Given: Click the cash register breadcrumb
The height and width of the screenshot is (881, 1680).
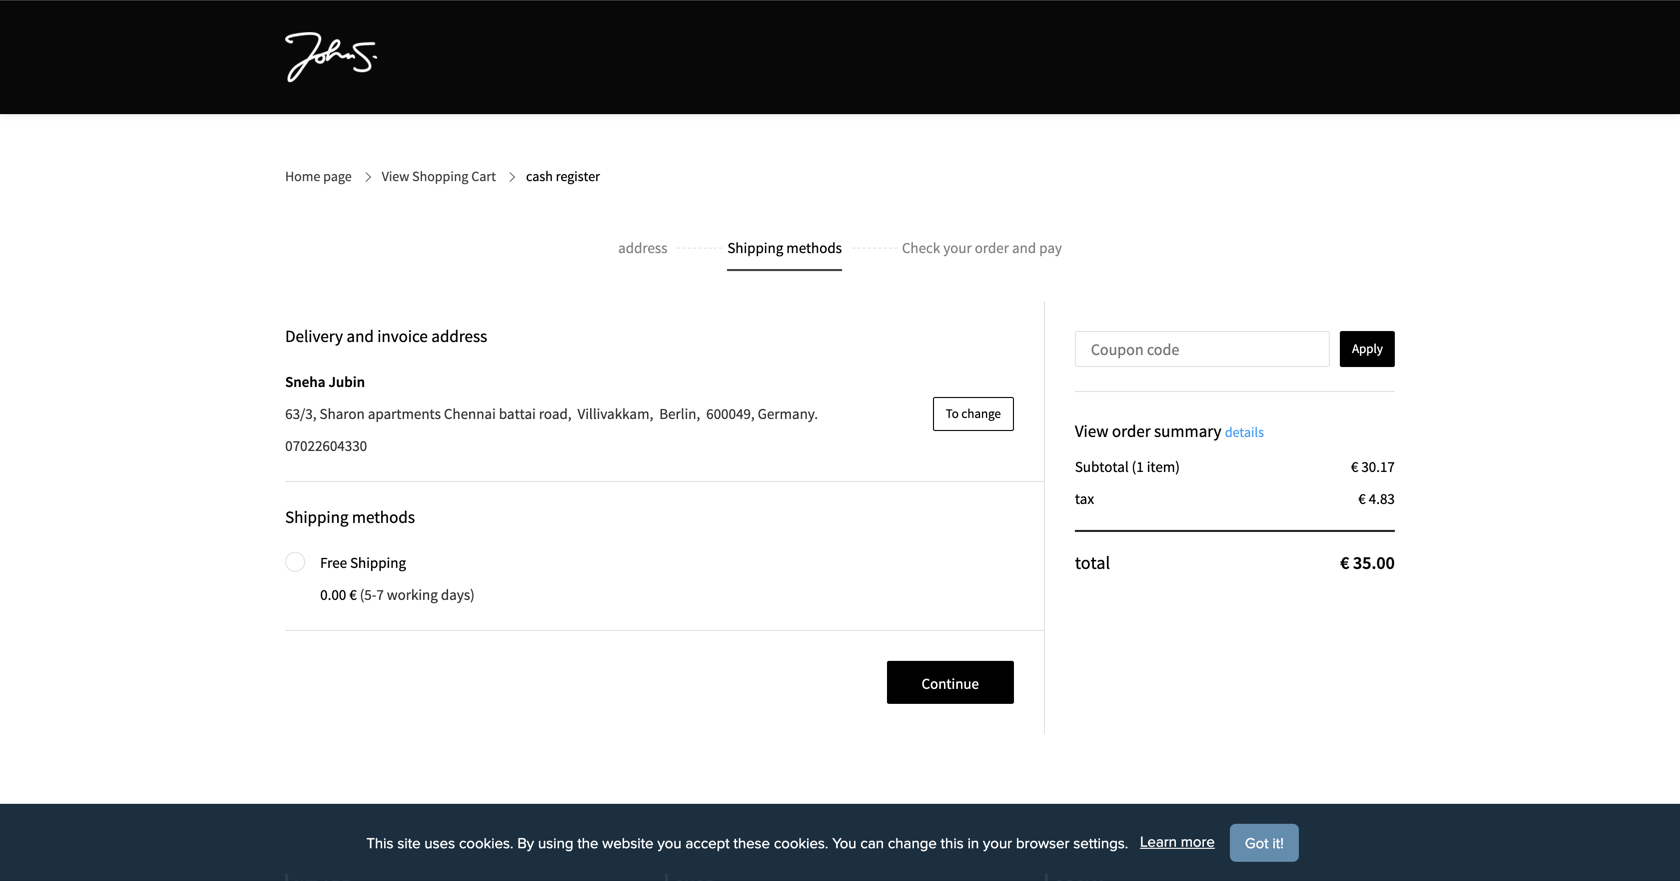Looking at the screenshot, I should click(562, 176).
